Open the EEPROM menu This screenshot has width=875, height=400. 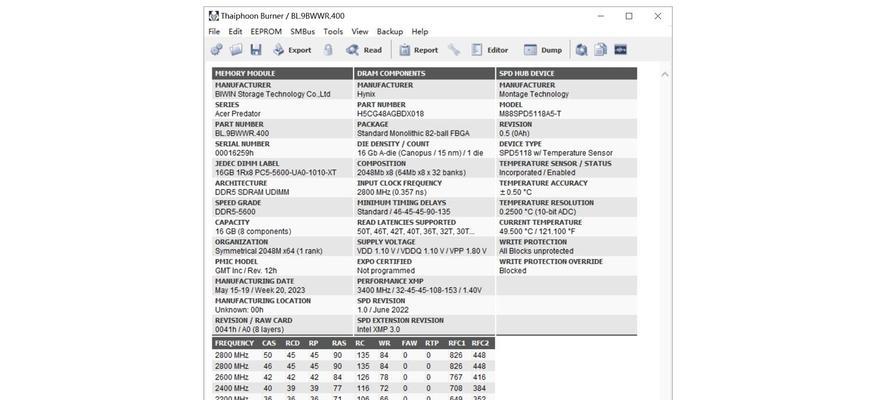(266, 32)
